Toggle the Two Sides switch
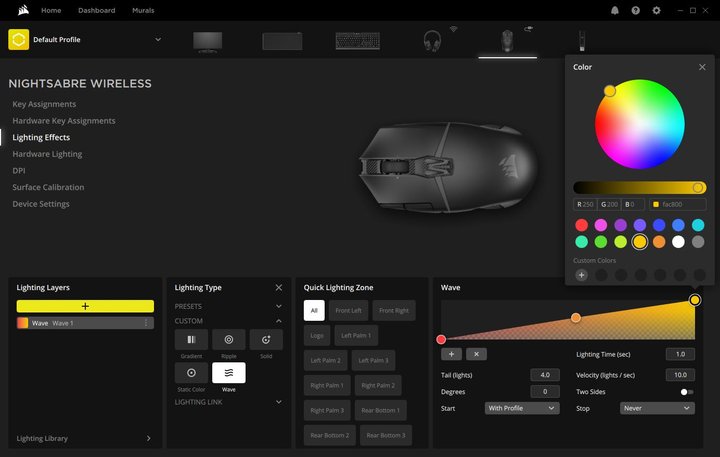This screenshot has width=720, height=457. [687, 392]
